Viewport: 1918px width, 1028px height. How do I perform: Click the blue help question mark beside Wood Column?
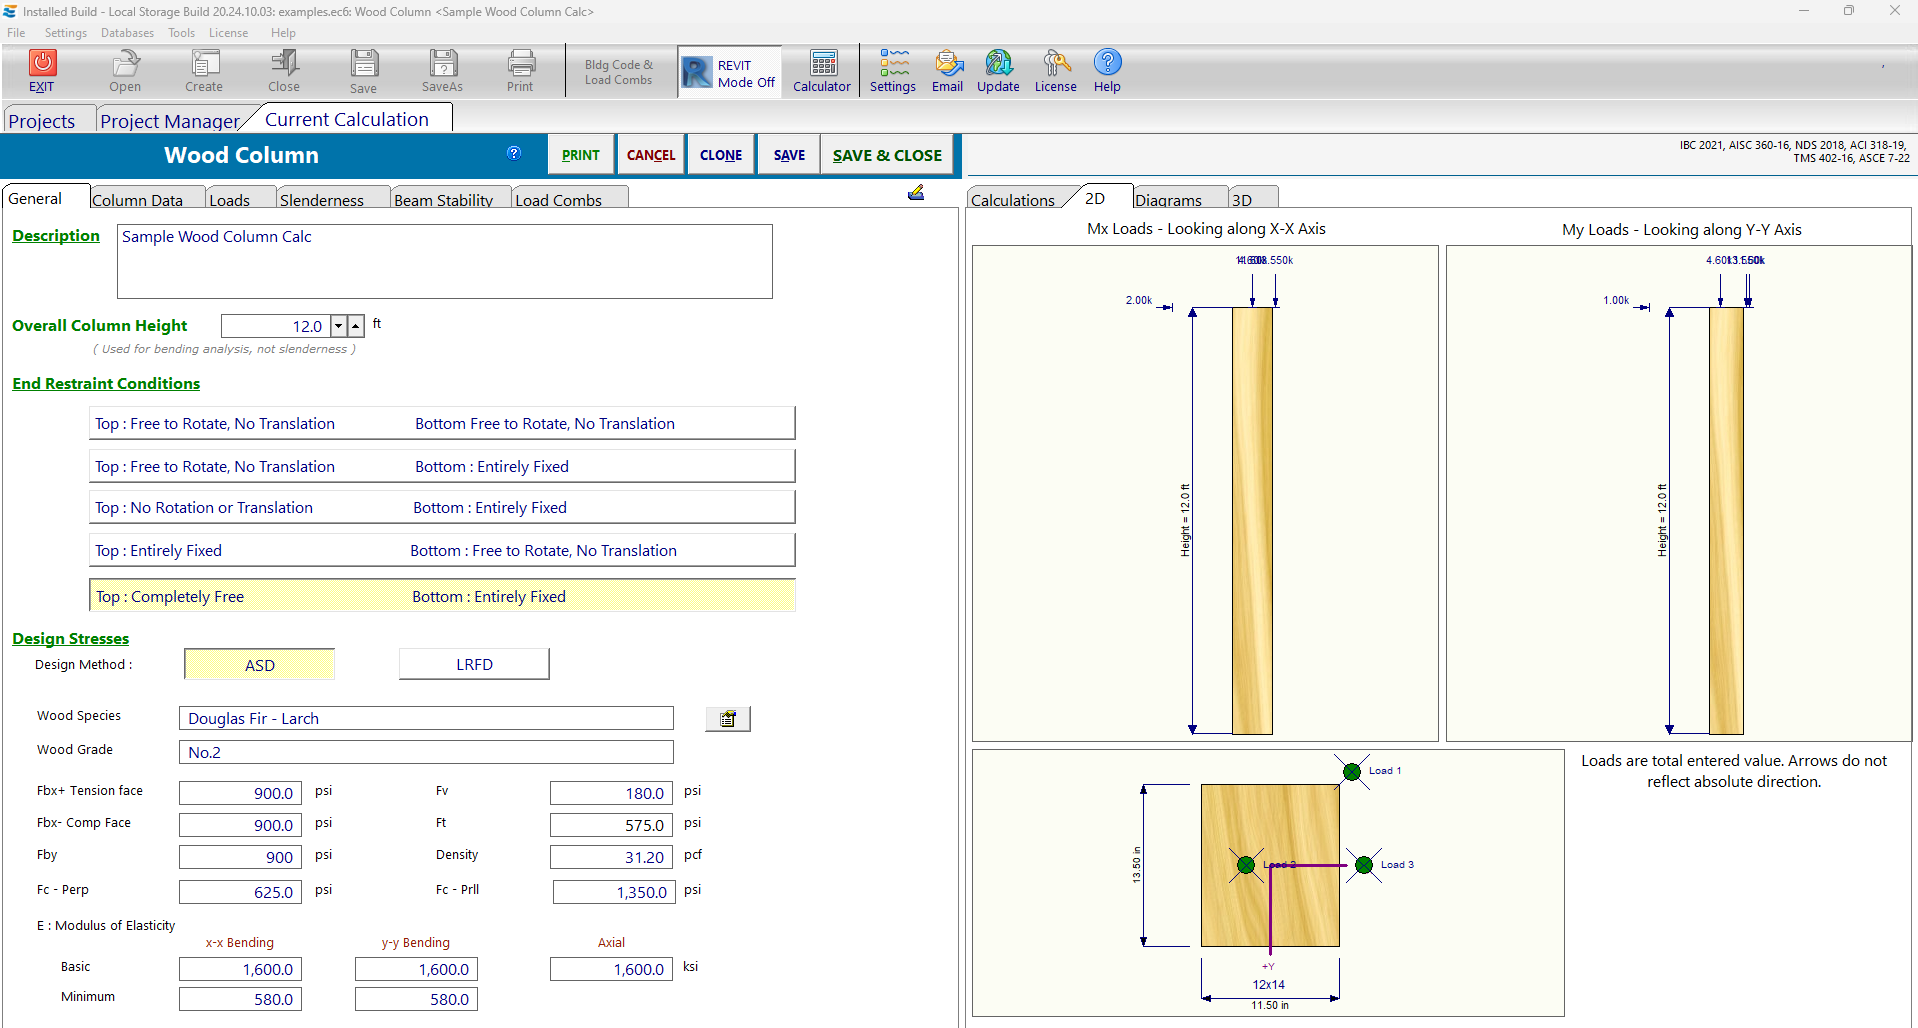[514, 153]
